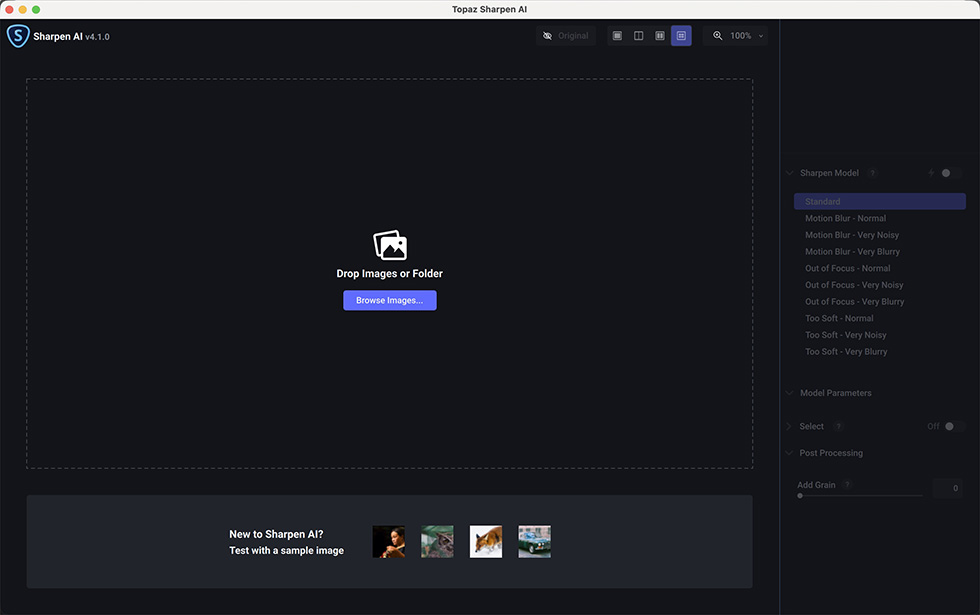Click the Select help icon
The width and height of the screenshot is (980, 615).
click(839, 426)
